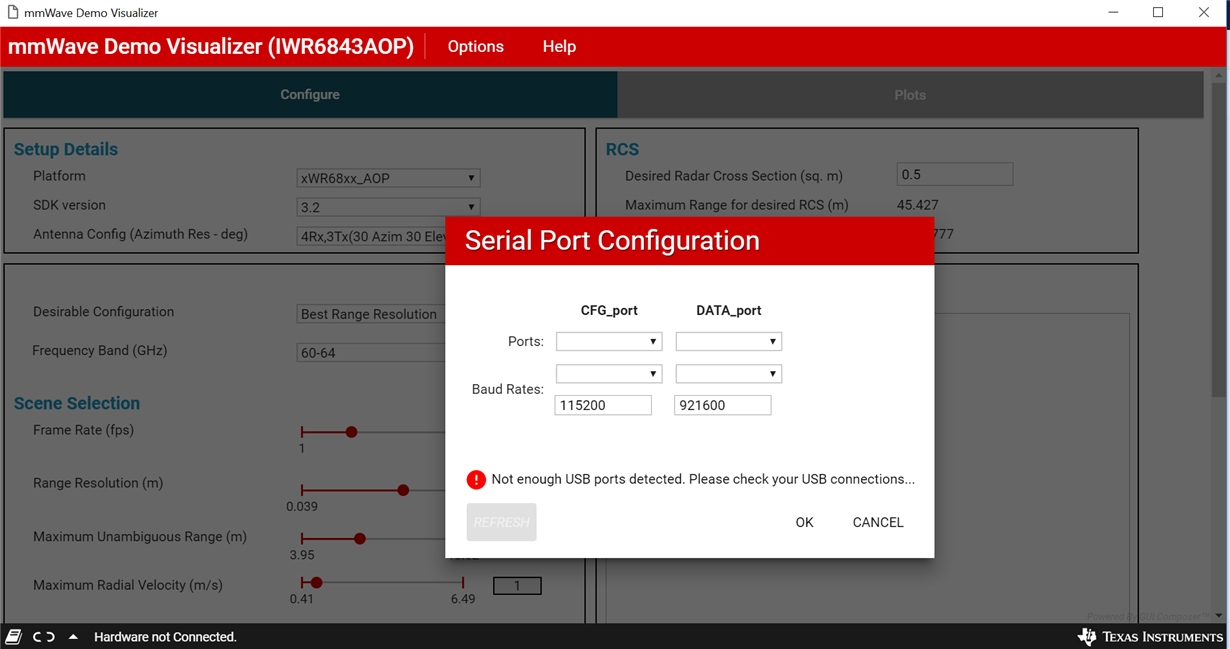Open the CFG_port Ports dropdown
Image resolution: width=1230 pixels, height=649 pixels.
[609, 342]
